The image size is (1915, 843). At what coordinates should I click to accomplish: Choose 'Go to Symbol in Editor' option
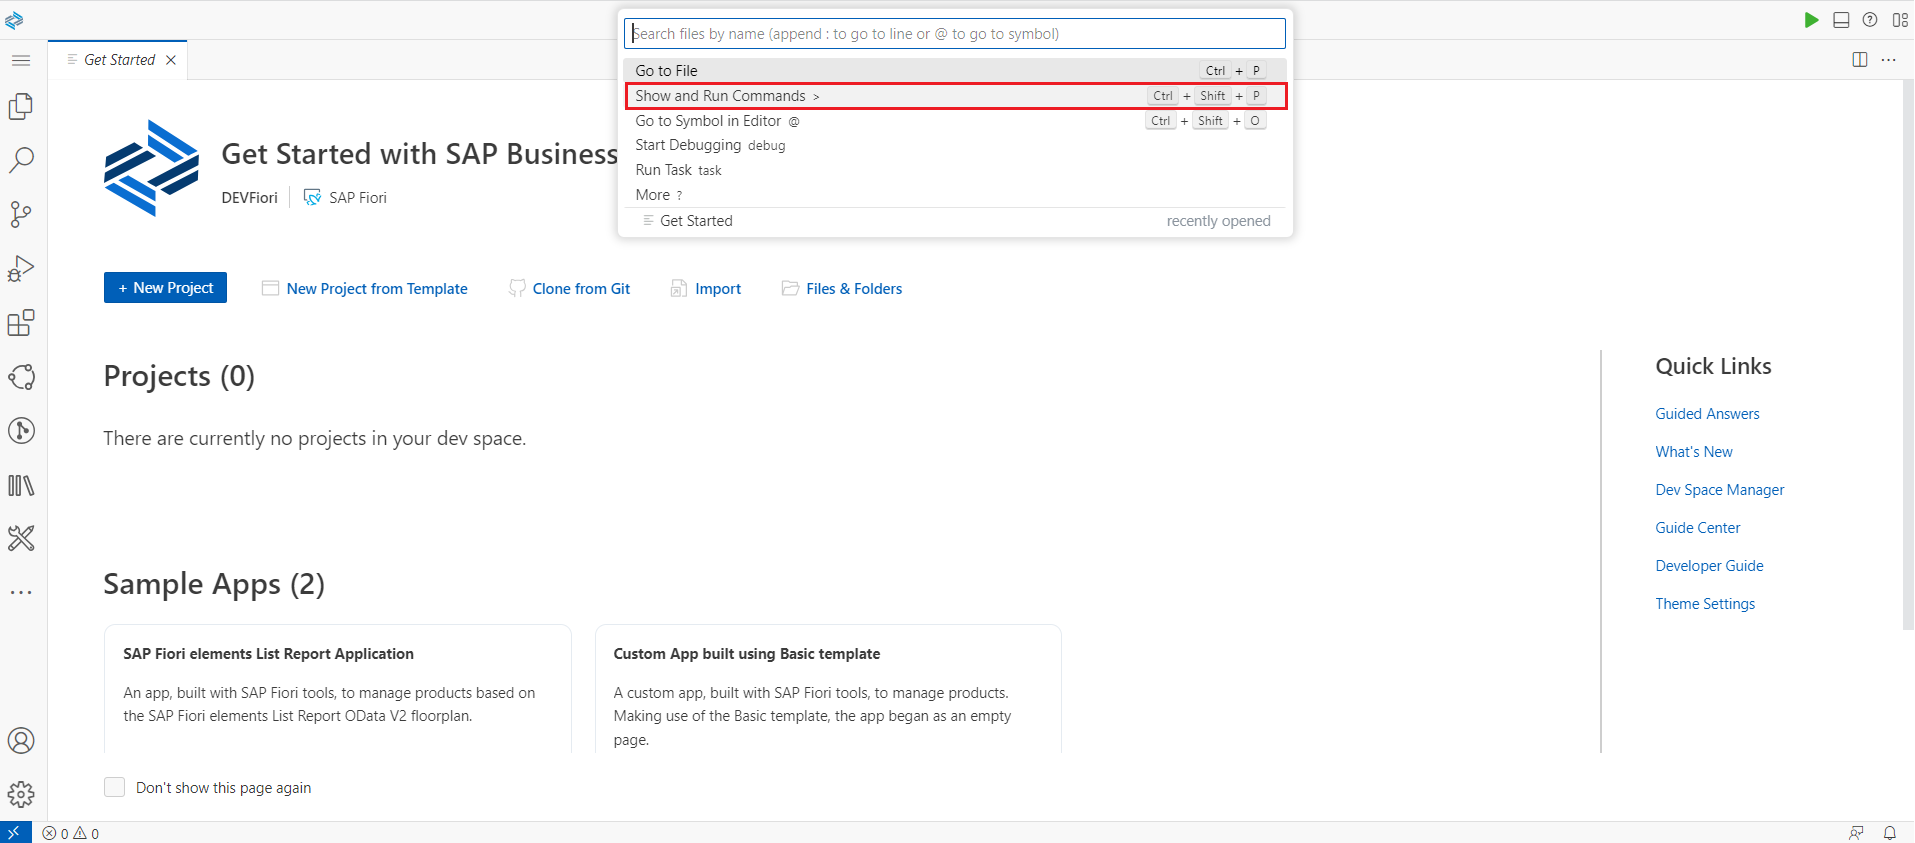coord(708,121)
